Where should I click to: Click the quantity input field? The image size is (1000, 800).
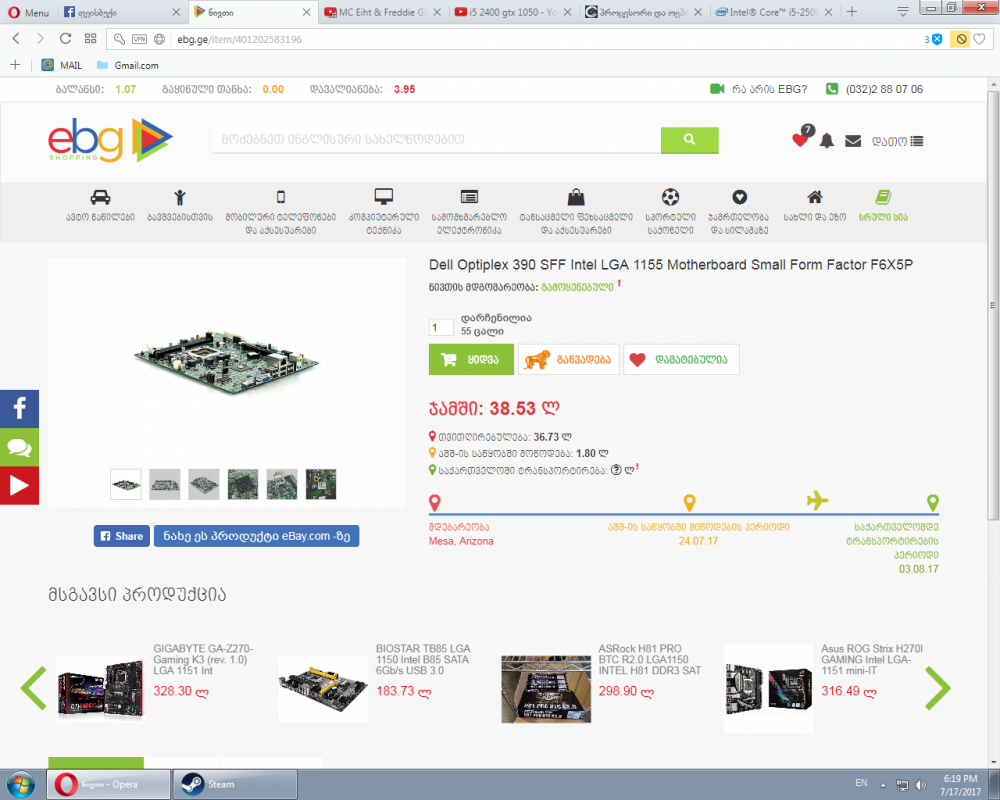(x=441, y=327)
